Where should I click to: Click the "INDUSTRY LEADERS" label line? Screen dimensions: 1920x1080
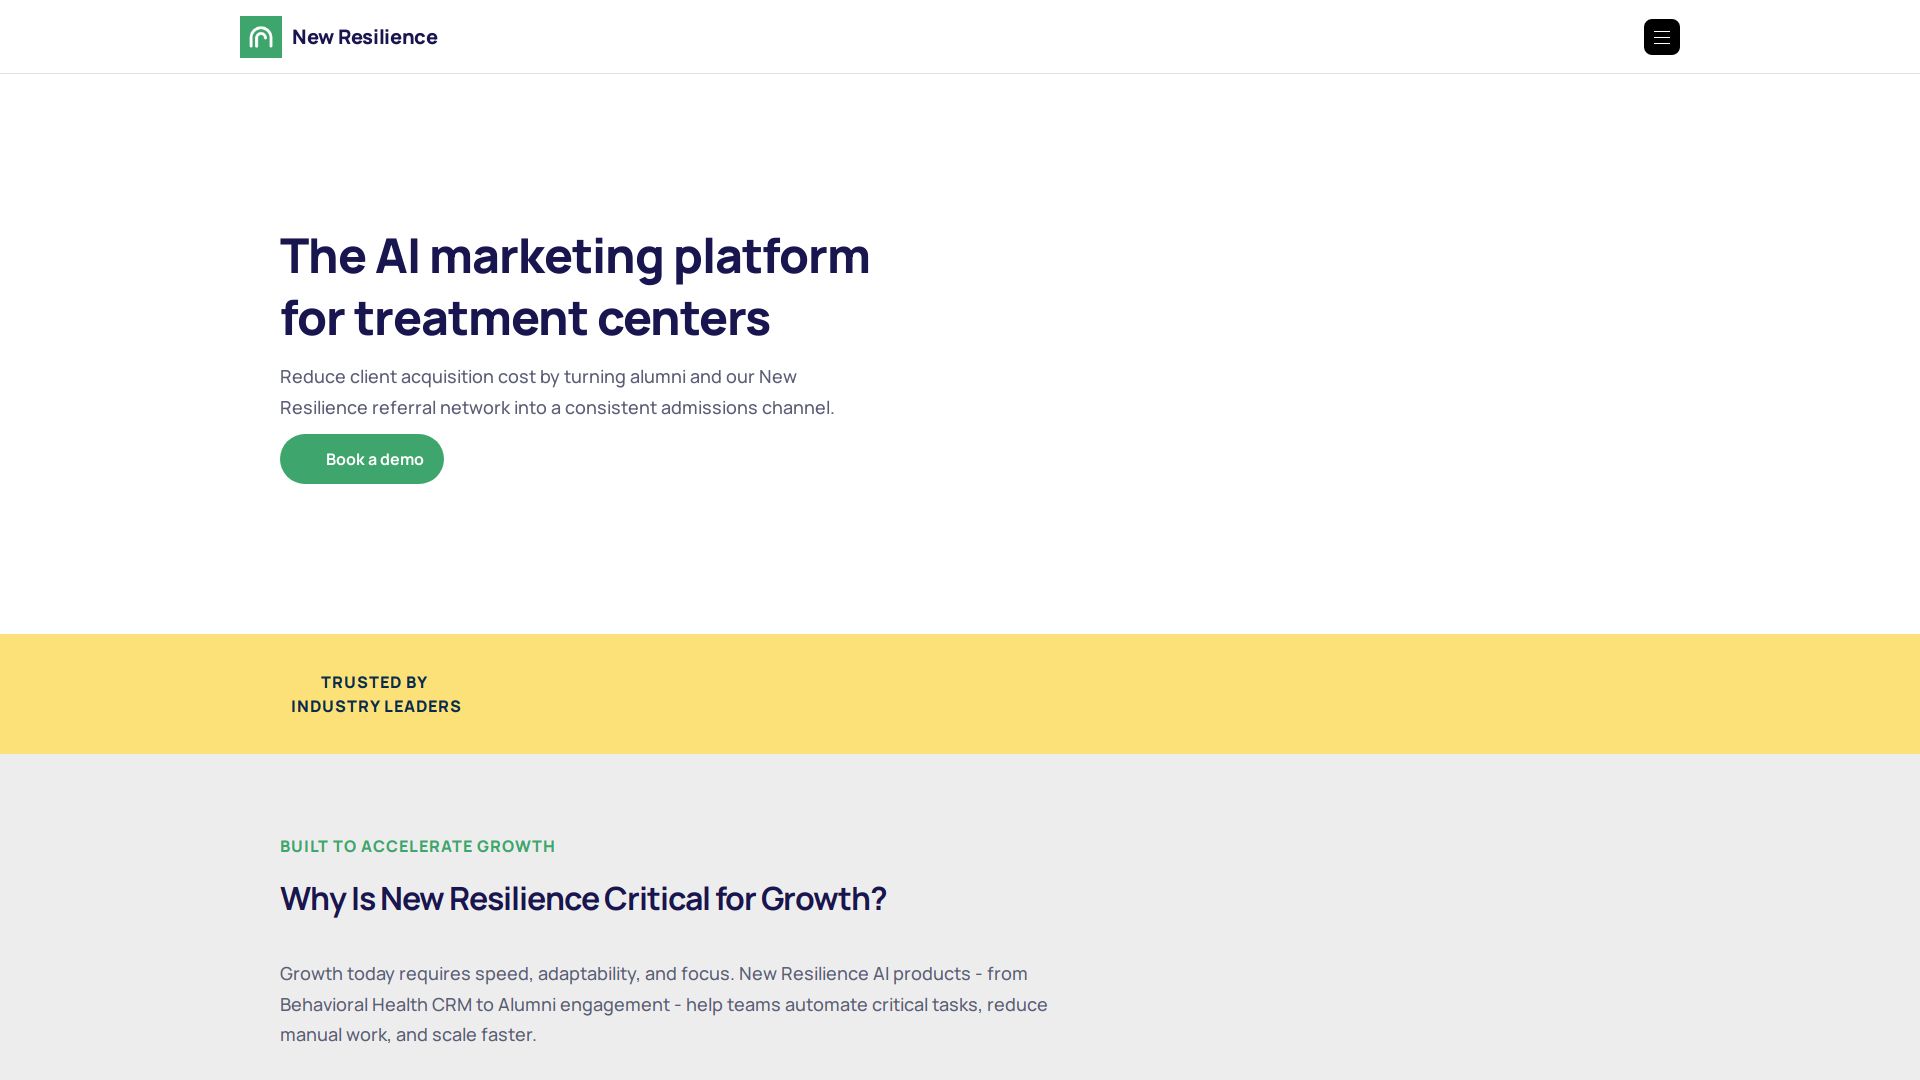pyautogui.click(x=376, y=706)
